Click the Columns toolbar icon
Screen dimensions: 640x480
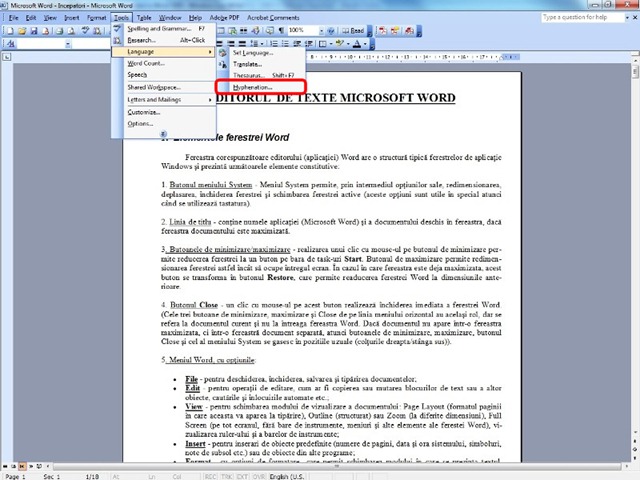pyautogui.click(x=244, y=31)
